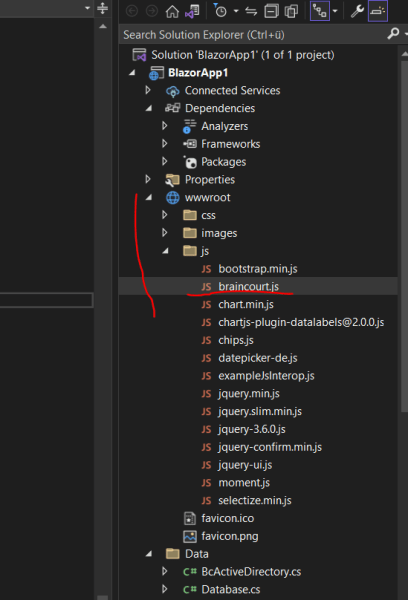
Task: Open the file nesting dropdown arrow
Action: [x=335, y=11]
